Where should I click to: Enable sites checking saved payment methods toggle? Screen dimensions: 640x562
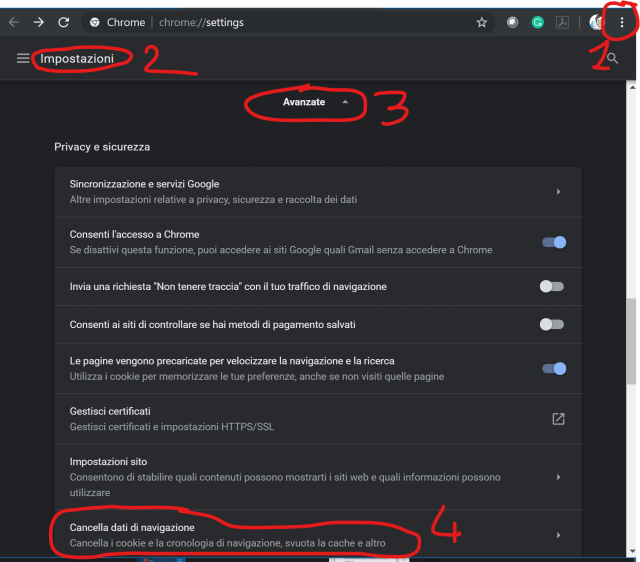pos(551,324)
